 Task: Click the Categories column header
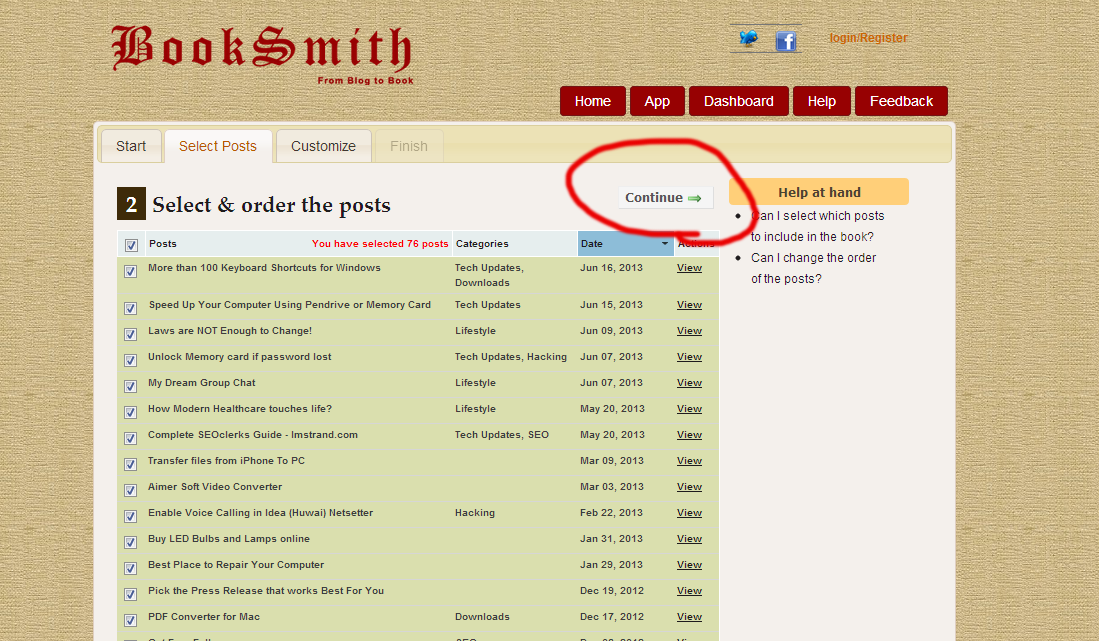click(482, 244)
